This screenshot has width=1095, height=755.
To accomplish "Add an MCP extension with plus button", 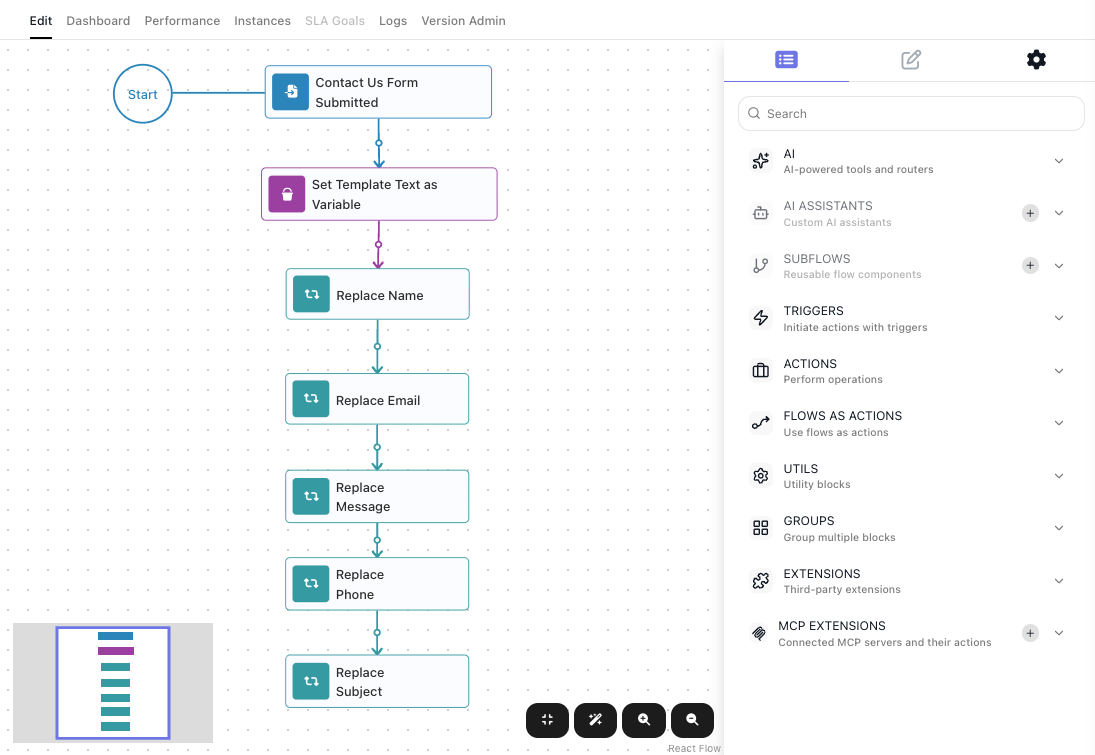I will pos(1030,633).
